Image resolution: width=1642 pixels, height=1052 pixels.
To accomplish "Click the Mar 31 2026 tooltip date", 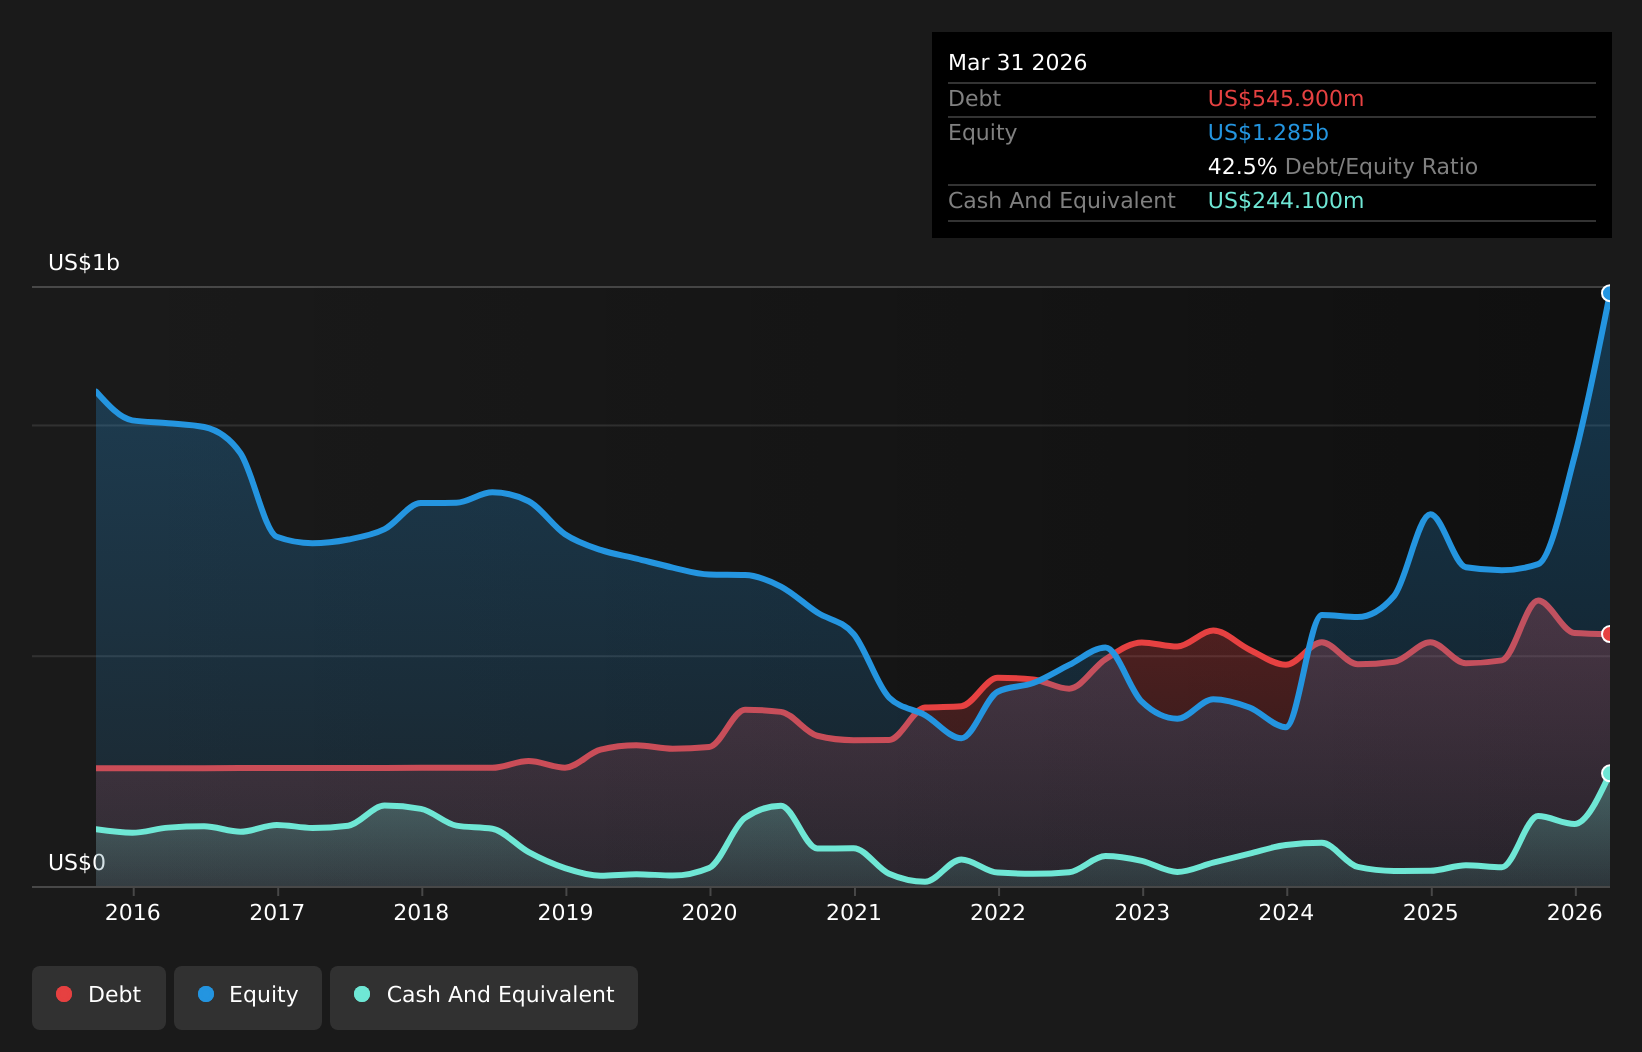I will (1017, 63).
